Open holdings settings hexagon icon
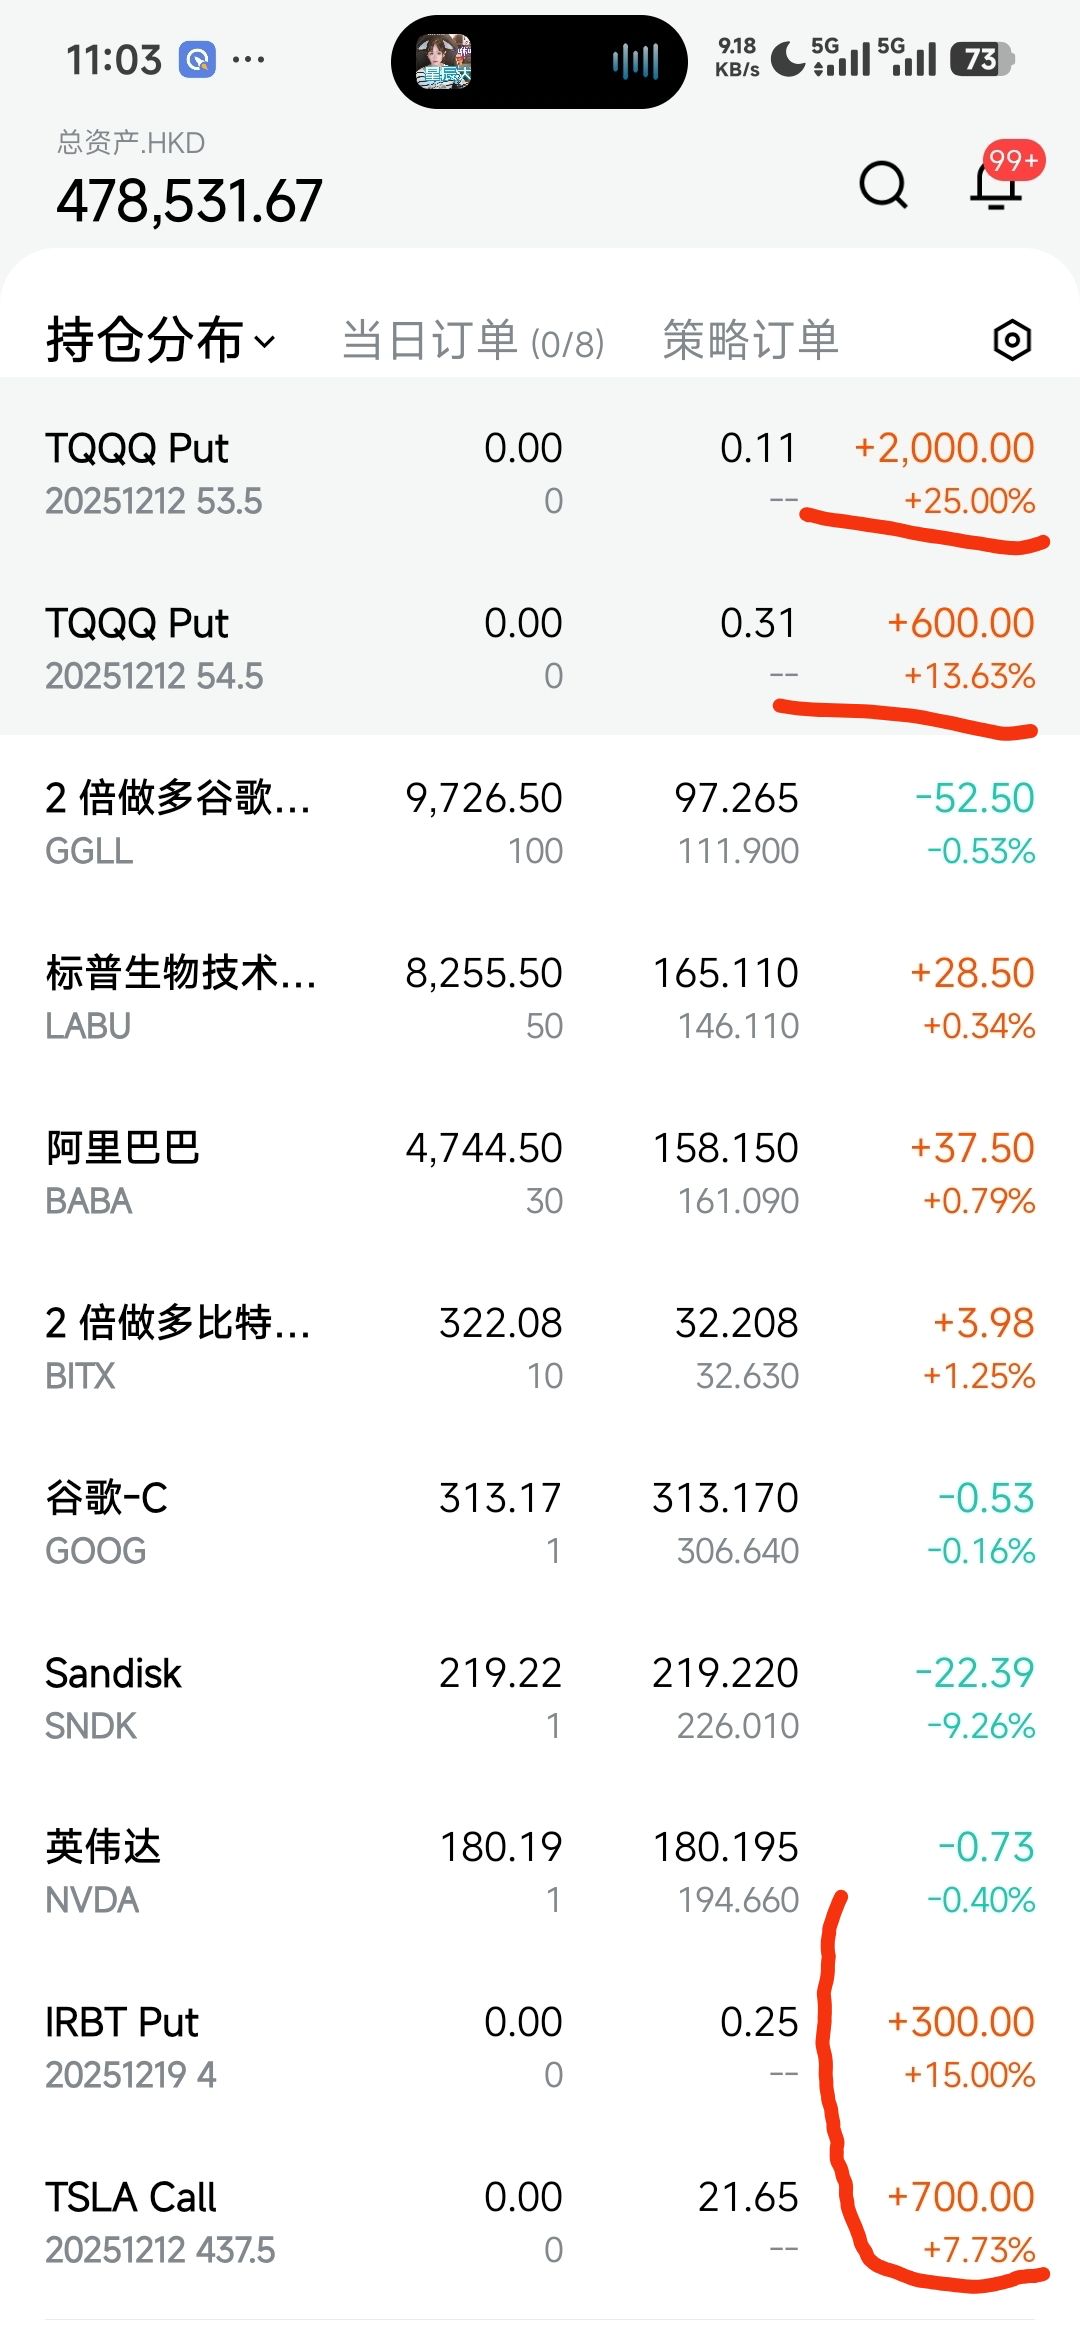Image resolution: width=1080 pixels, height=2328 pixels. 1012,340
